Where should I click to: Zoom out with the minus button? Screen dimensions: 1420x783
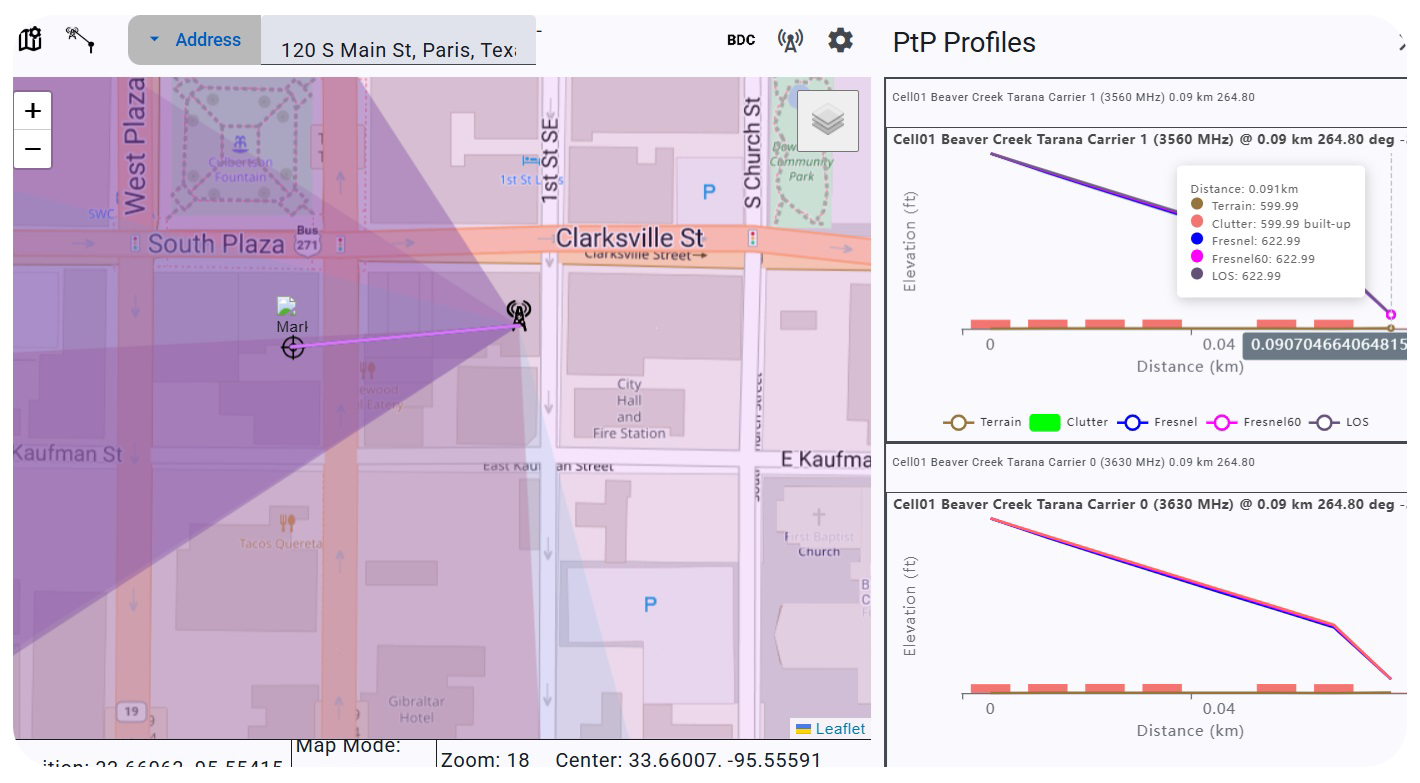point(33,149)
